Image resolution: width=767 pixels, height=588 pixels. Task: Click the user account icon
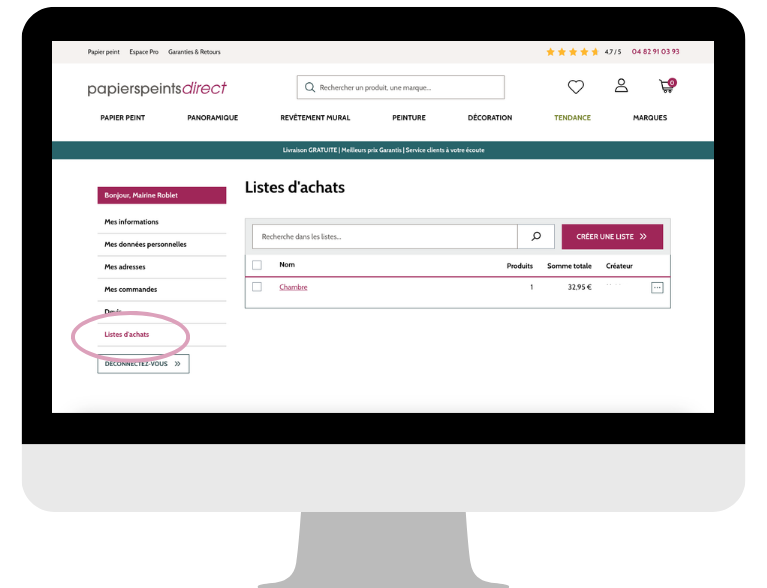click(x=621, y=87)
